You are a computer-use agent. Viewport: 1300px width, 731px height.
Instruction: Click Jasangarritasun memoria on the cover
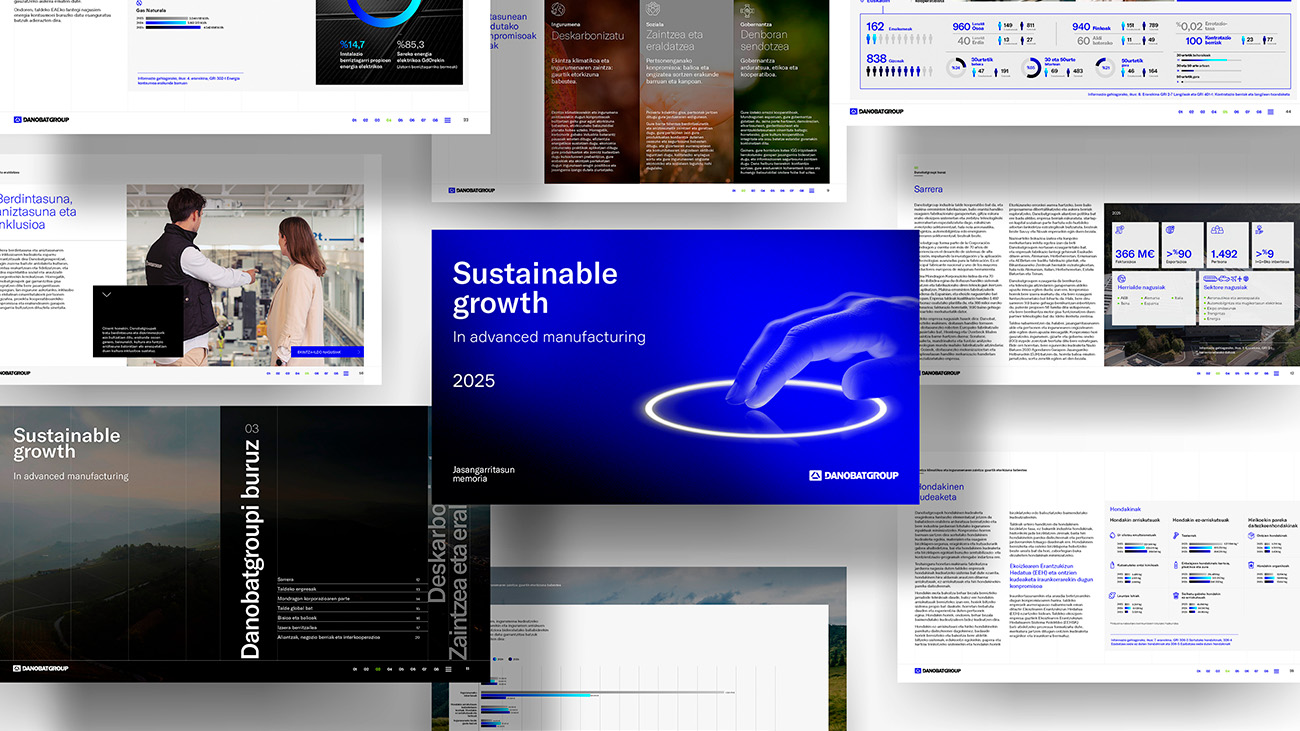click(x=486, y=473)
